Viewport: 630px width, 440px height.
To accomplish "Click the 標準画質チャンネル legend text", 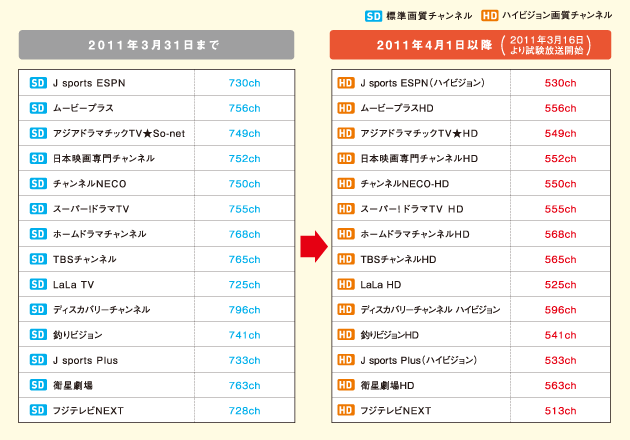I will [x=429, y=16].
